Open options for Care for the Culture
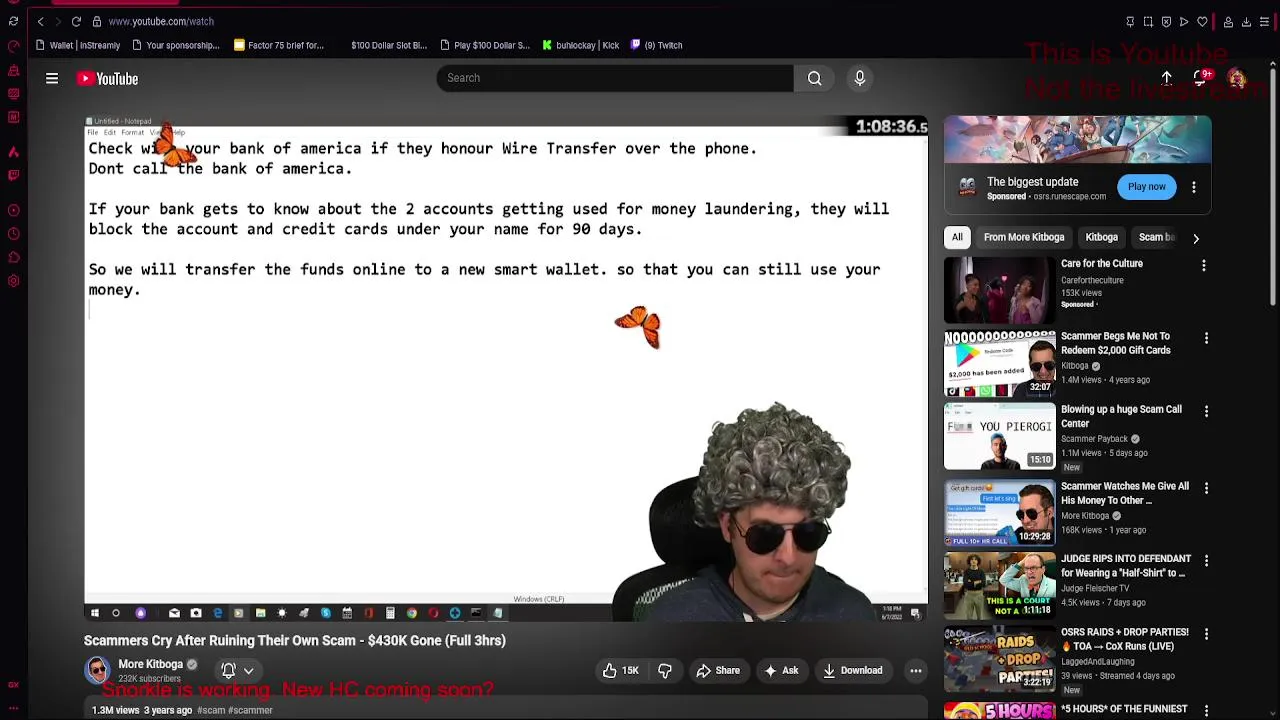Viewport: 1280px width, 720px height. click(x=1204, y=265)
